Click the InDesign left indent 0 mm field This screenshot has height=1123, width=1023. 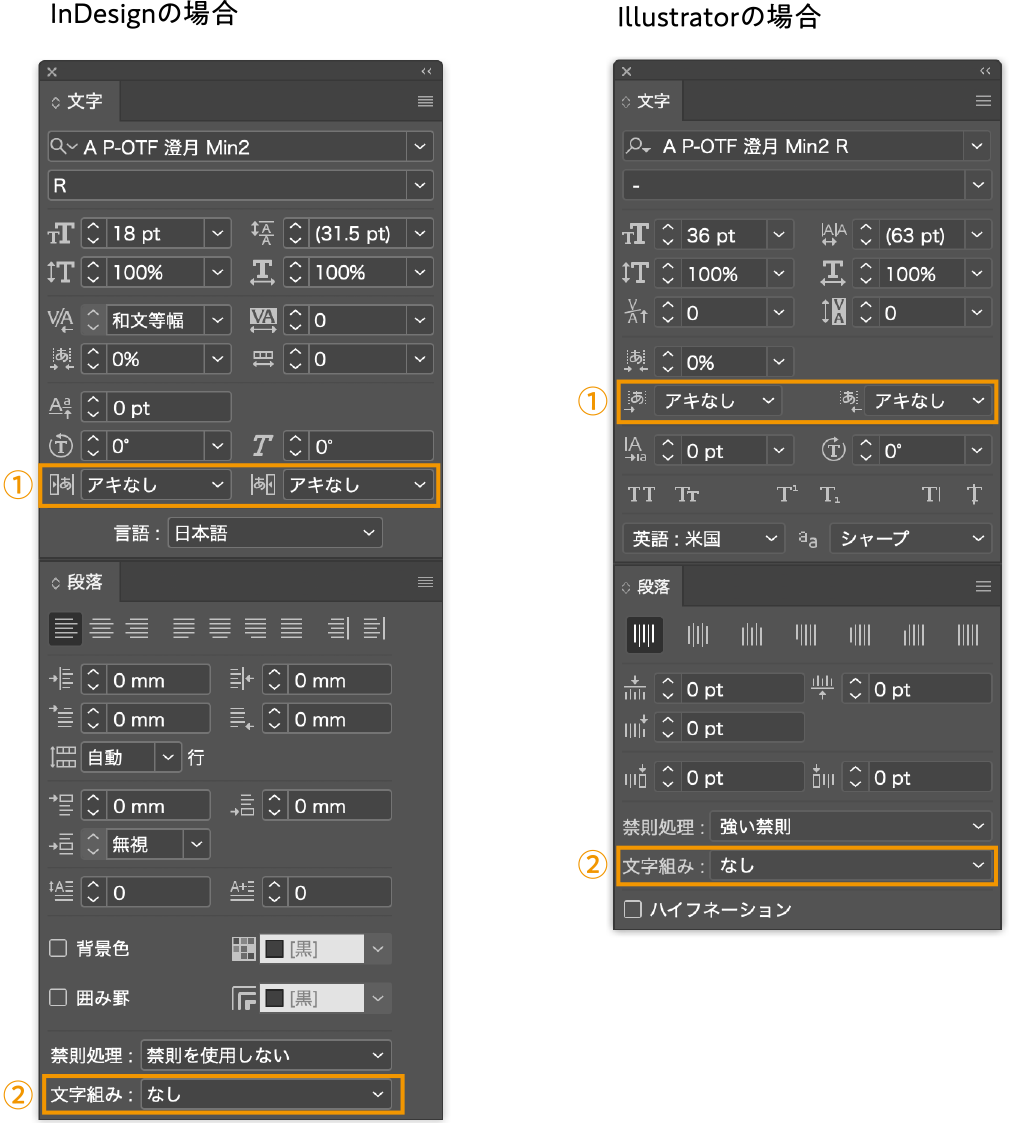pyautogui.click(x=158, y=680)
